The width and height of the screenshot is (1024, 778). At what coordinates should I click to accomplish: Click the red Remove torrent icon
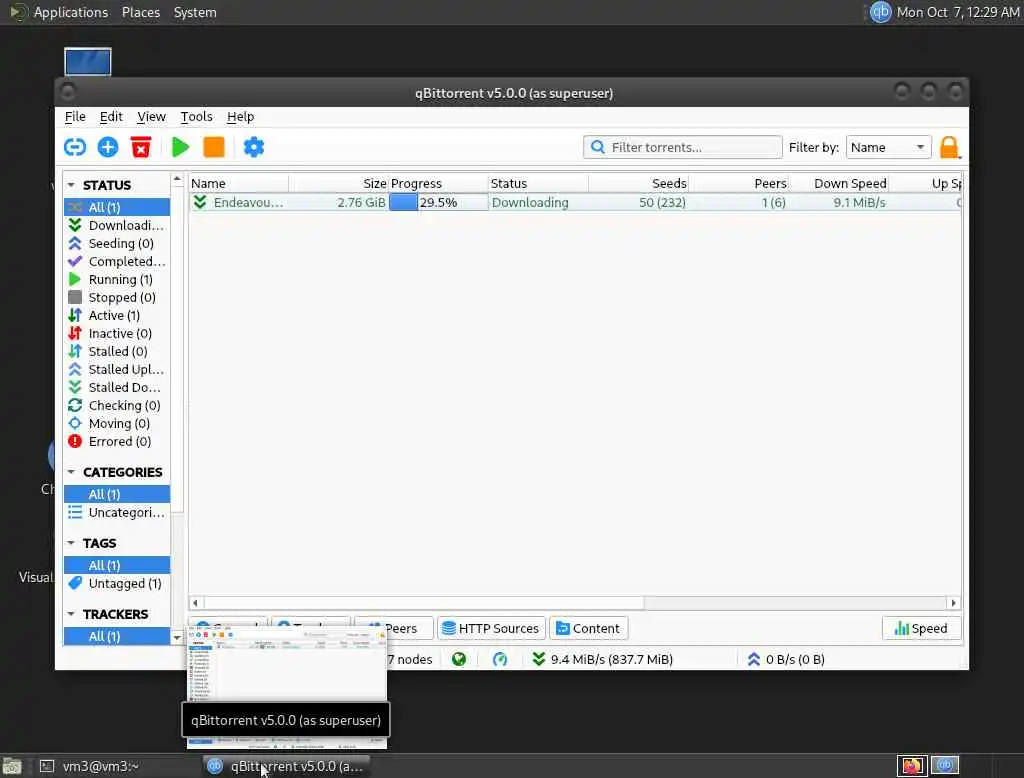141,147
